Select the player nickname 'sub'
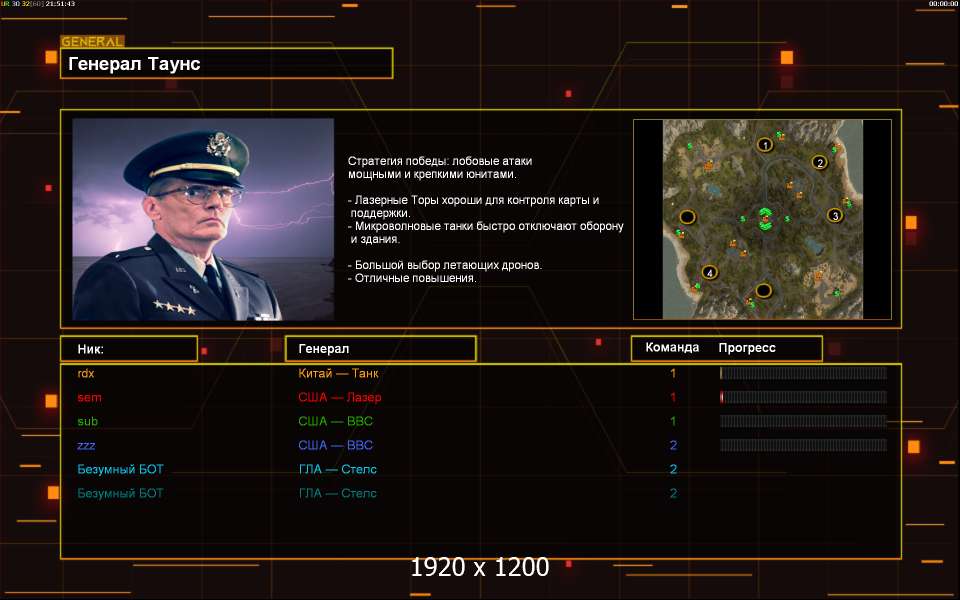The height and width of the screenshot is (600, 960). [88, 421]
